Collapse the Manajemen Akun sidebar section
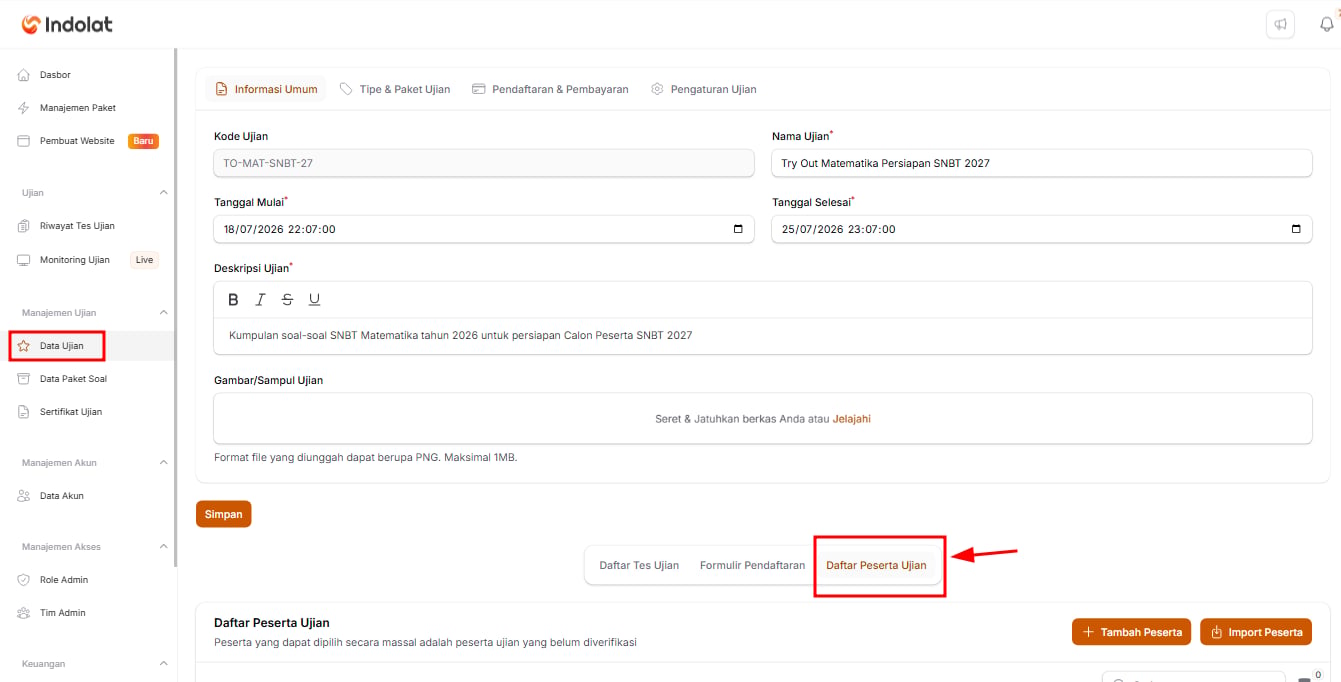Viewport: 1341px width, 682px height. pos(164,463)
